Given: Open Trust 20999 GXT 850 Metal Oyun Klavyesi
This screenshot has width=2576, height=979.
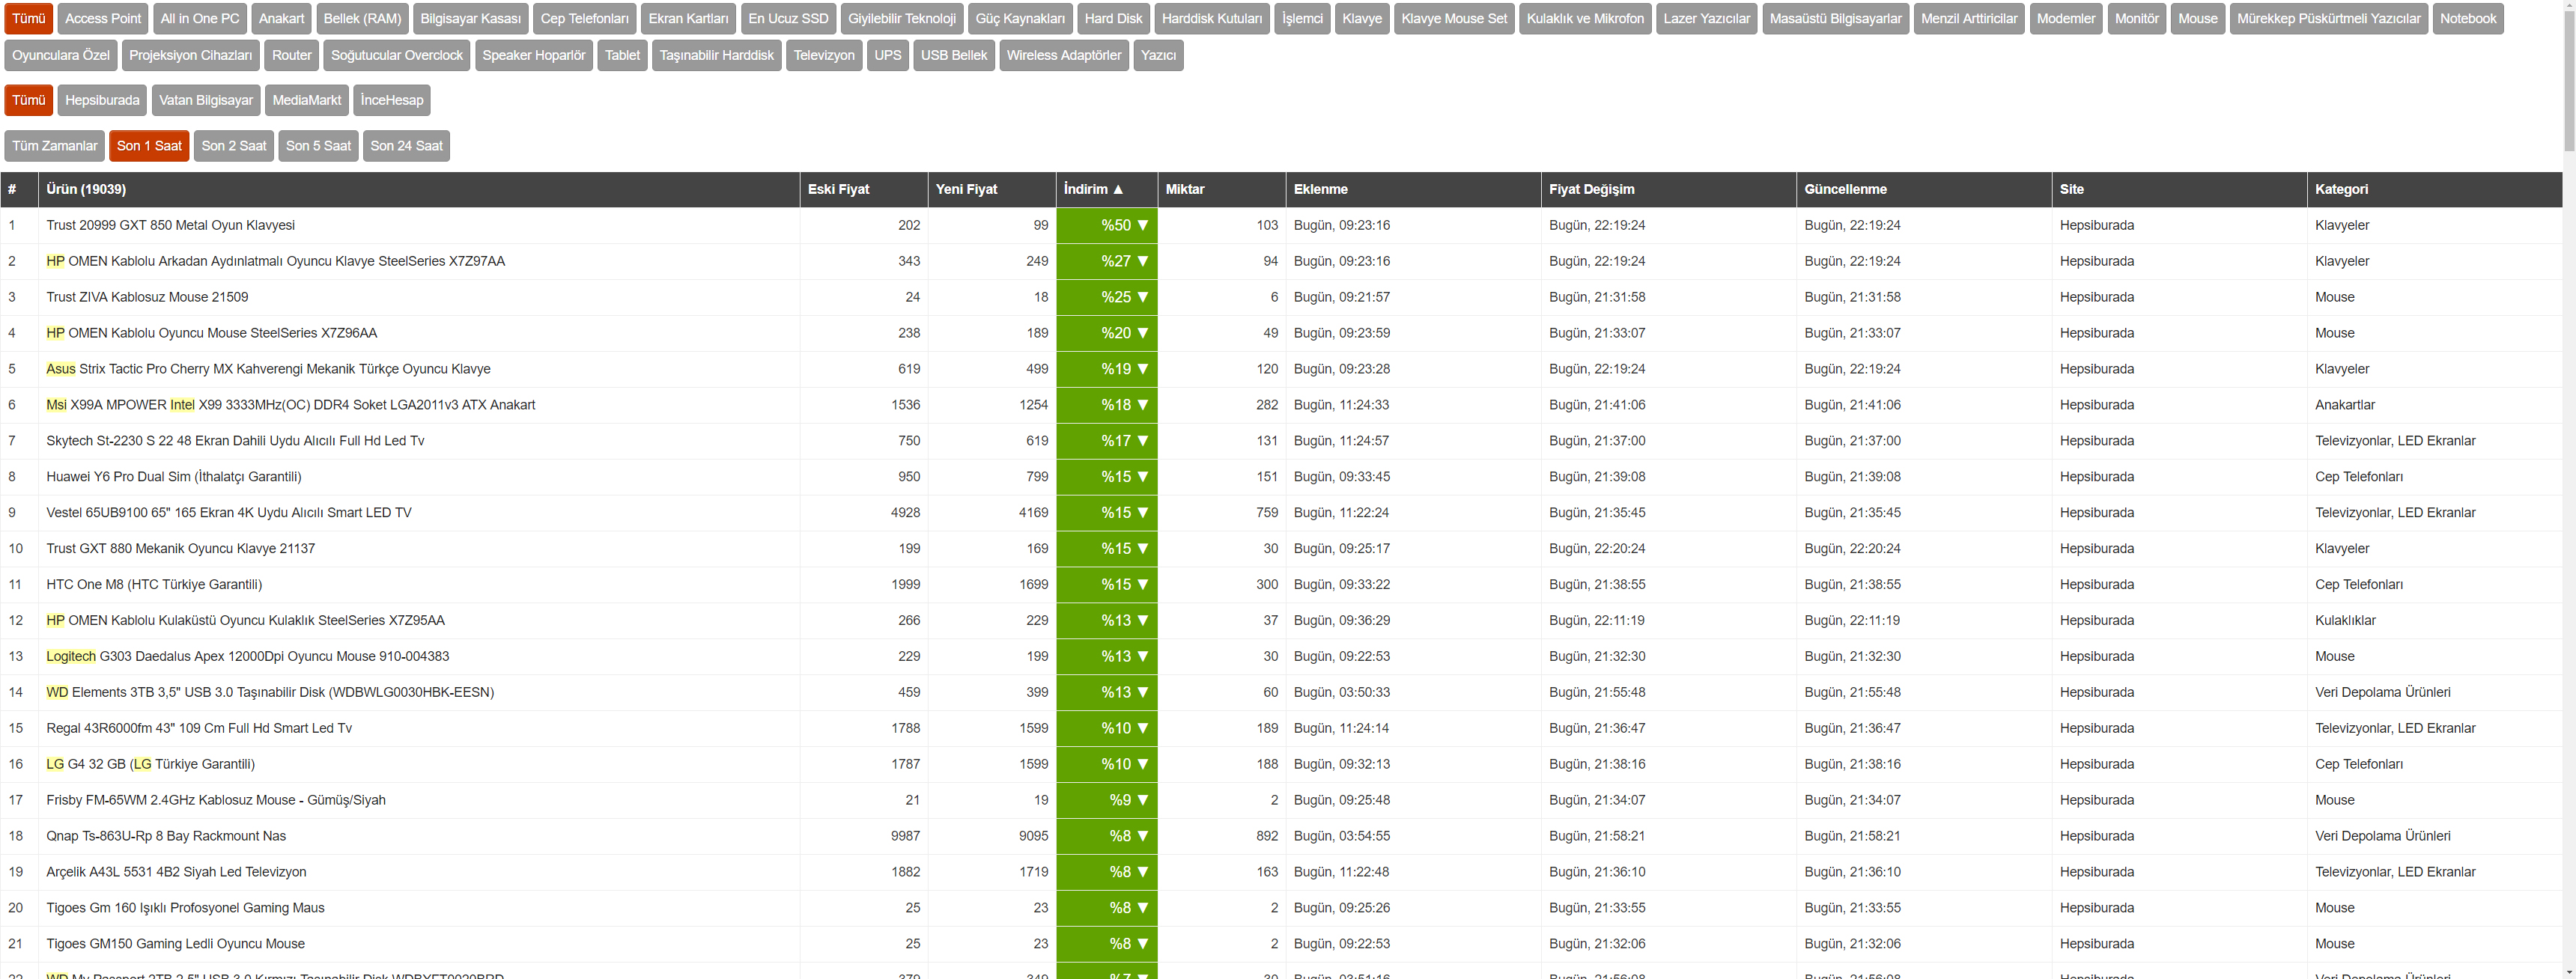Looking at the screenshot, I should click(171, 225).
